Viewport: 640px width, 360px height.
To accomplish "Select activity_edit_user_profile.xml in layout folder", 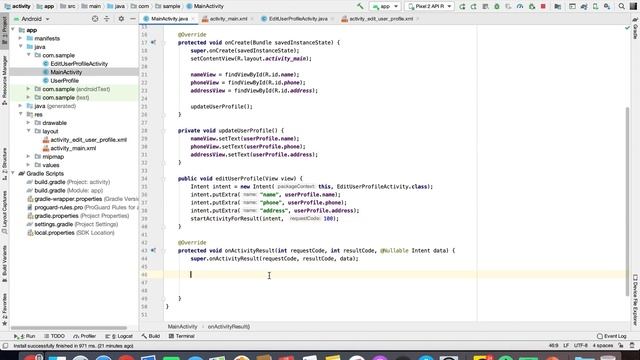I will [88, 140].
